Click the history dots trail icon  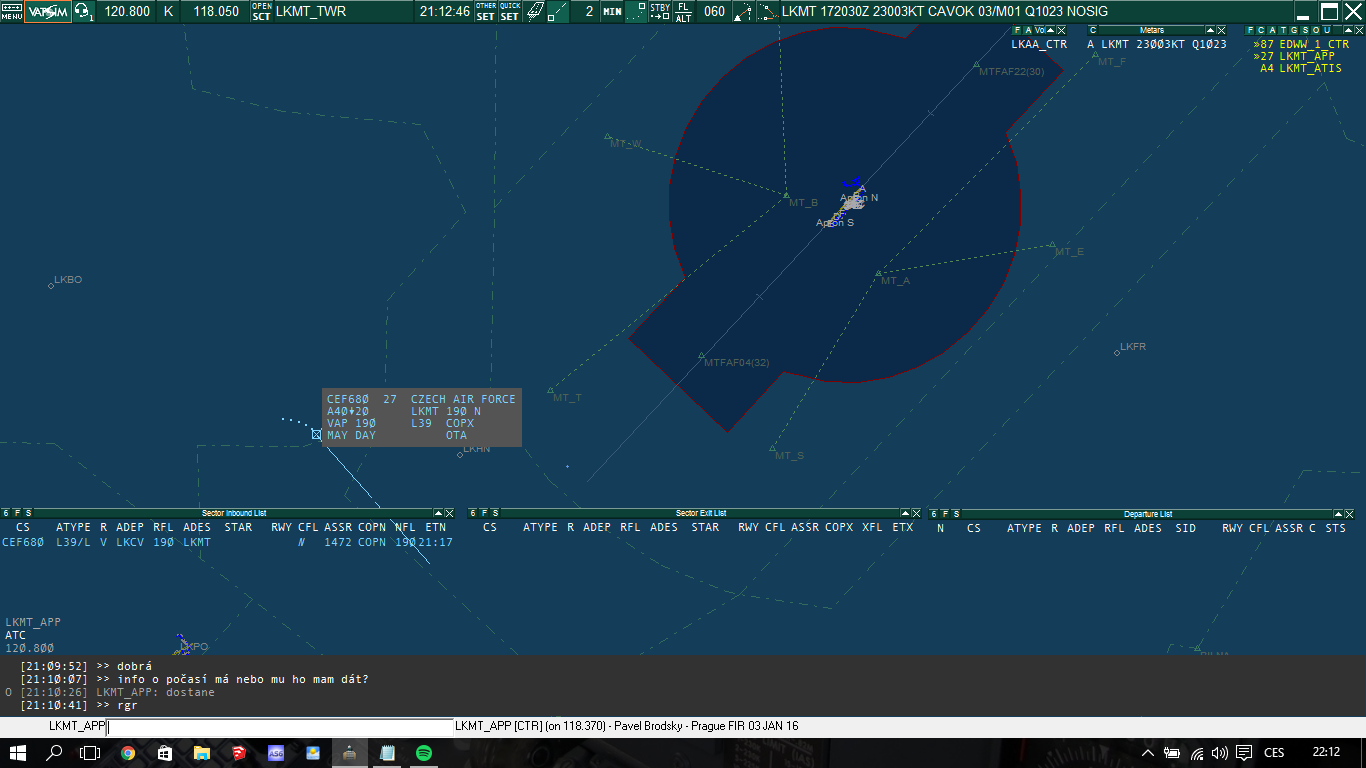pyautogui.click(x=635, y=12)
